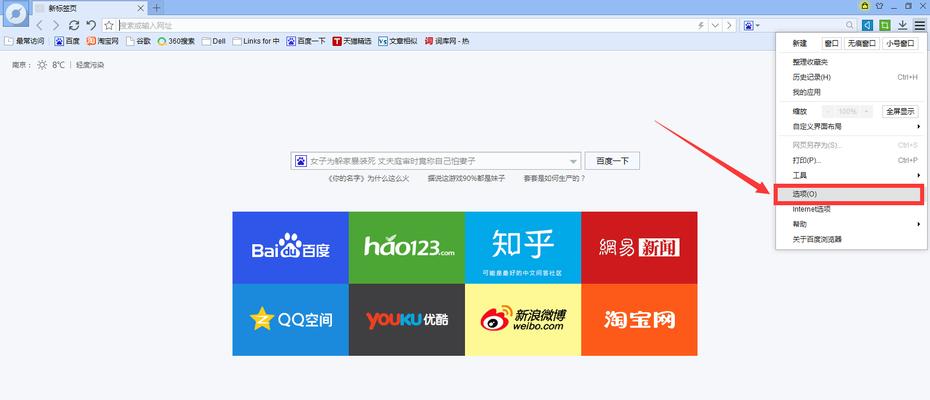930x400 pixels.
Task: Toggle the hamburger main menu button
Action: click(919, 25)
